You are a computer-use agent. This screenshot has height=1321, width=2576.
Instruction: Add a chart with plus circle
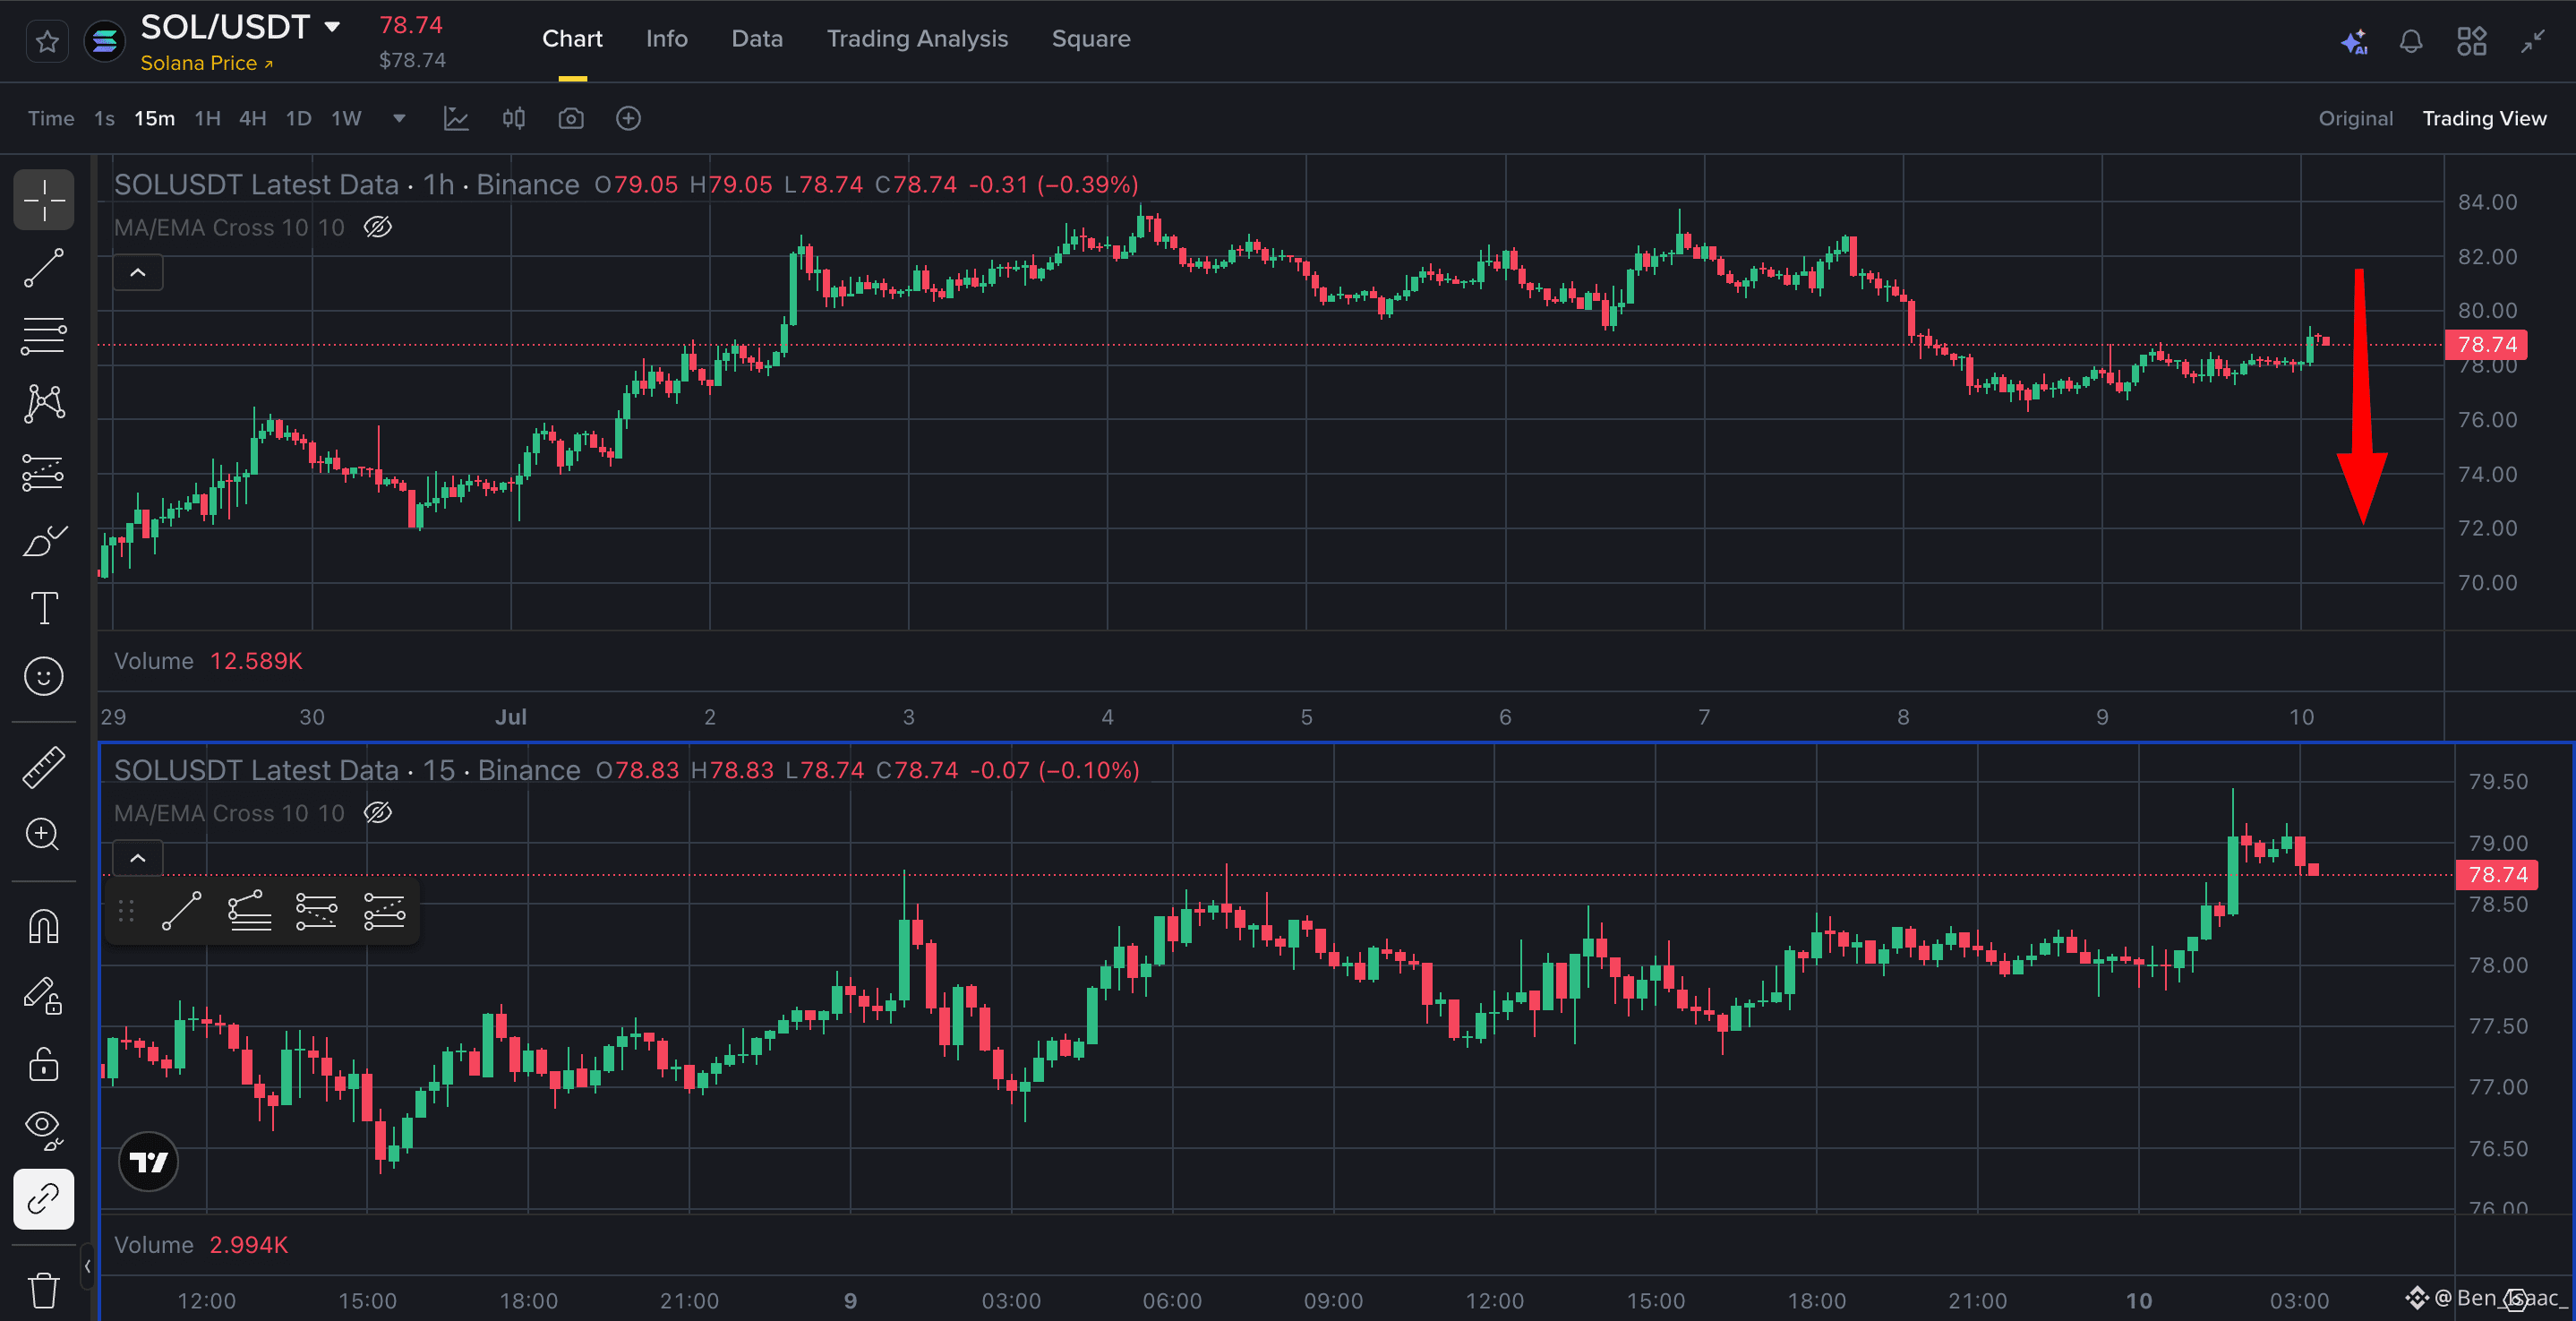pyautogui.click(x=628, y=118)
